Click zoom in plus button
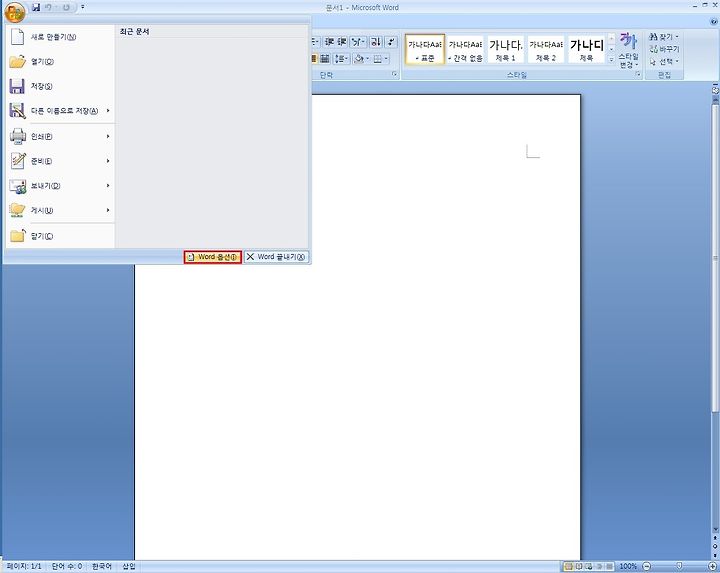Viewport: 720px width, 573px height. 712,567
